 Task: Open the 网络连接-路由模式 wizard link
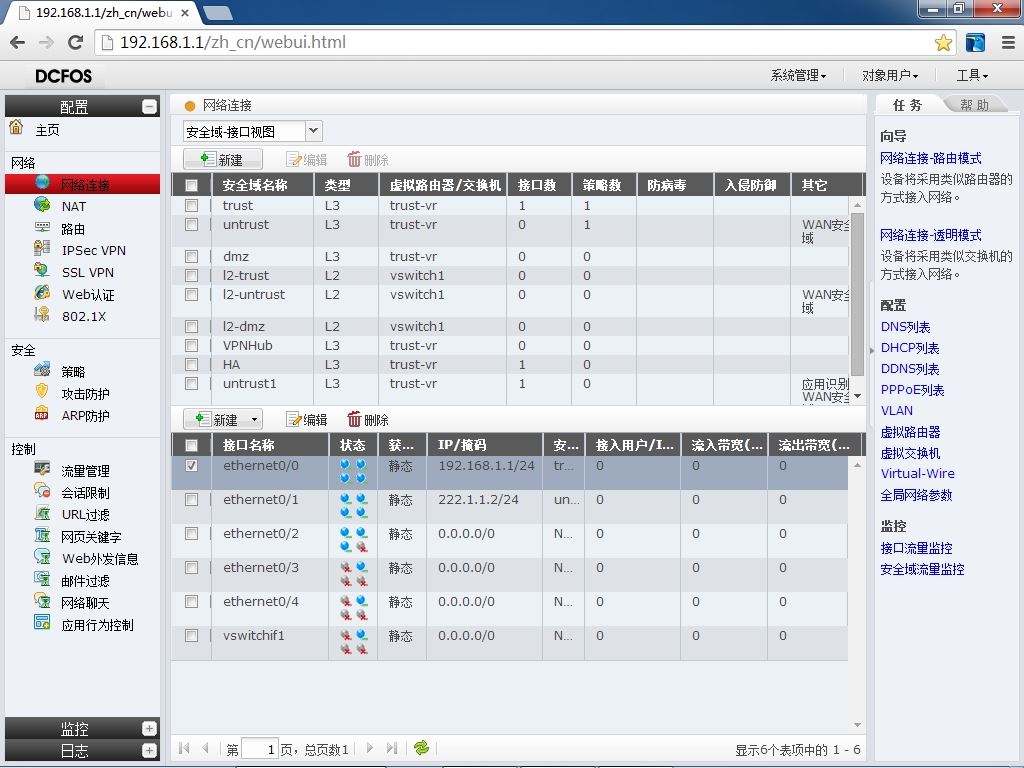point(931,158)
